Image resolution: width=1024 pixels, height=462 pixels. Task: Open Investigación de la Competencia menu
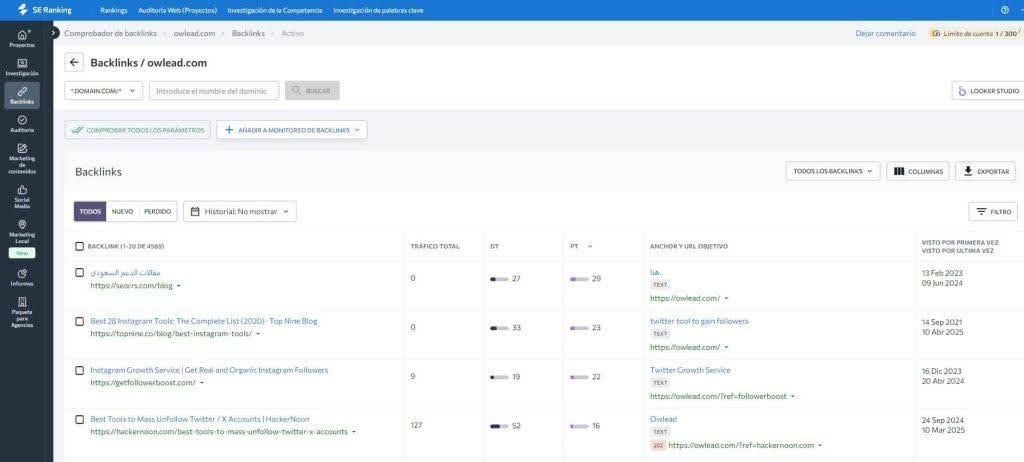click(x=275, y=10)
